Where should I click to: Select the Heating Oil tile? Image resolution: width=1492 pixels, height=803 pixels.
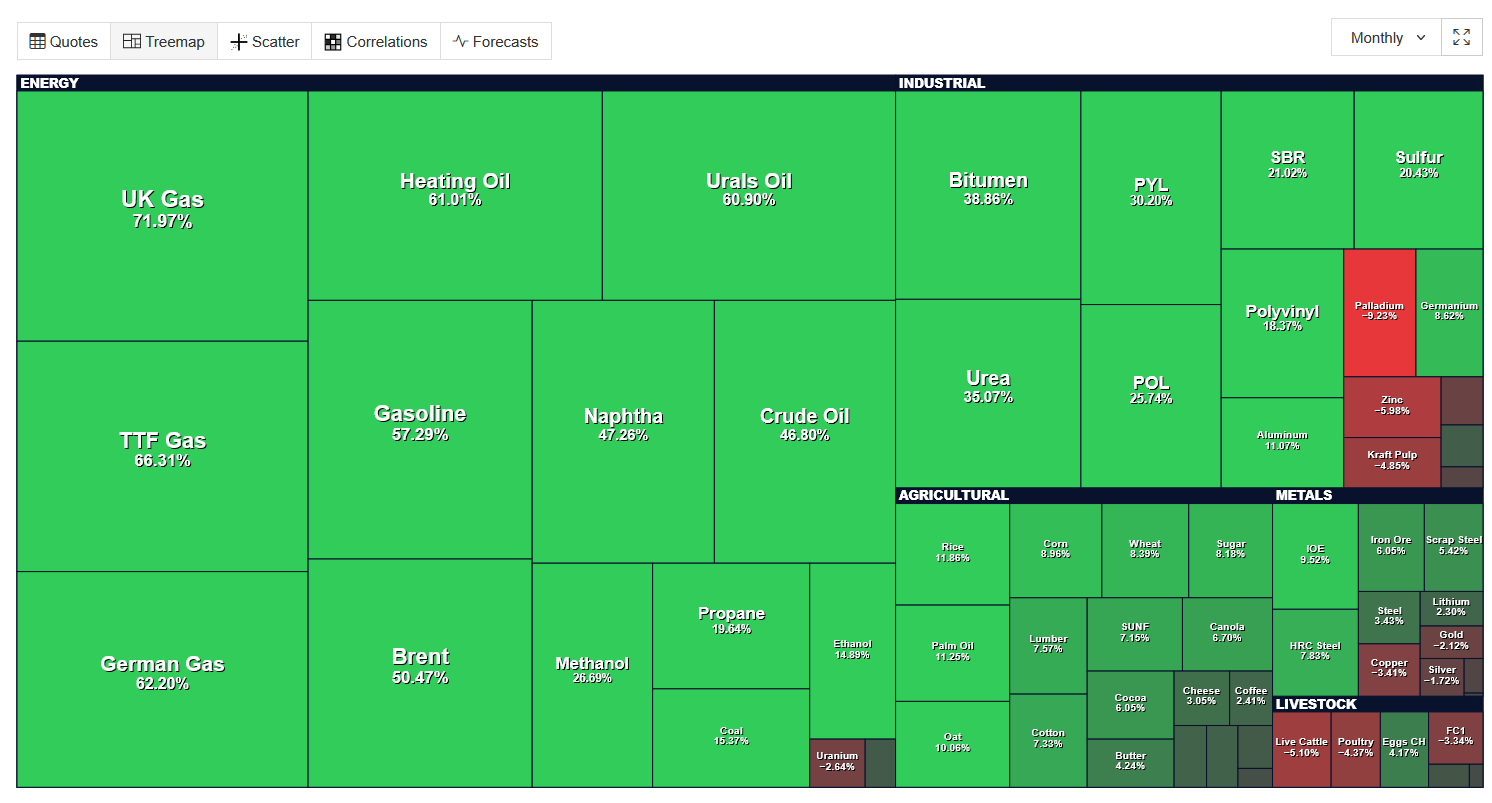pos(455,195)
